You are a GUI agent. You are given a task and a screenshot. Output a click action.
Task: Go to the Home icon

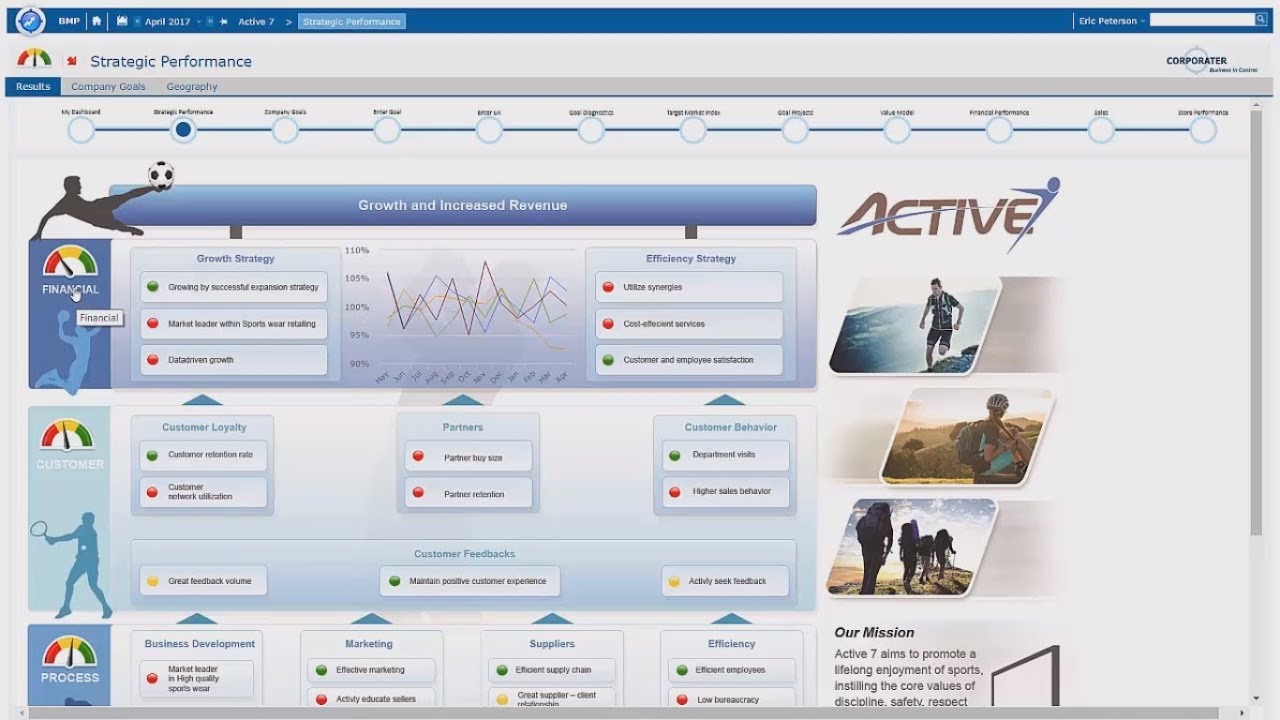click(x=97, y=21)
